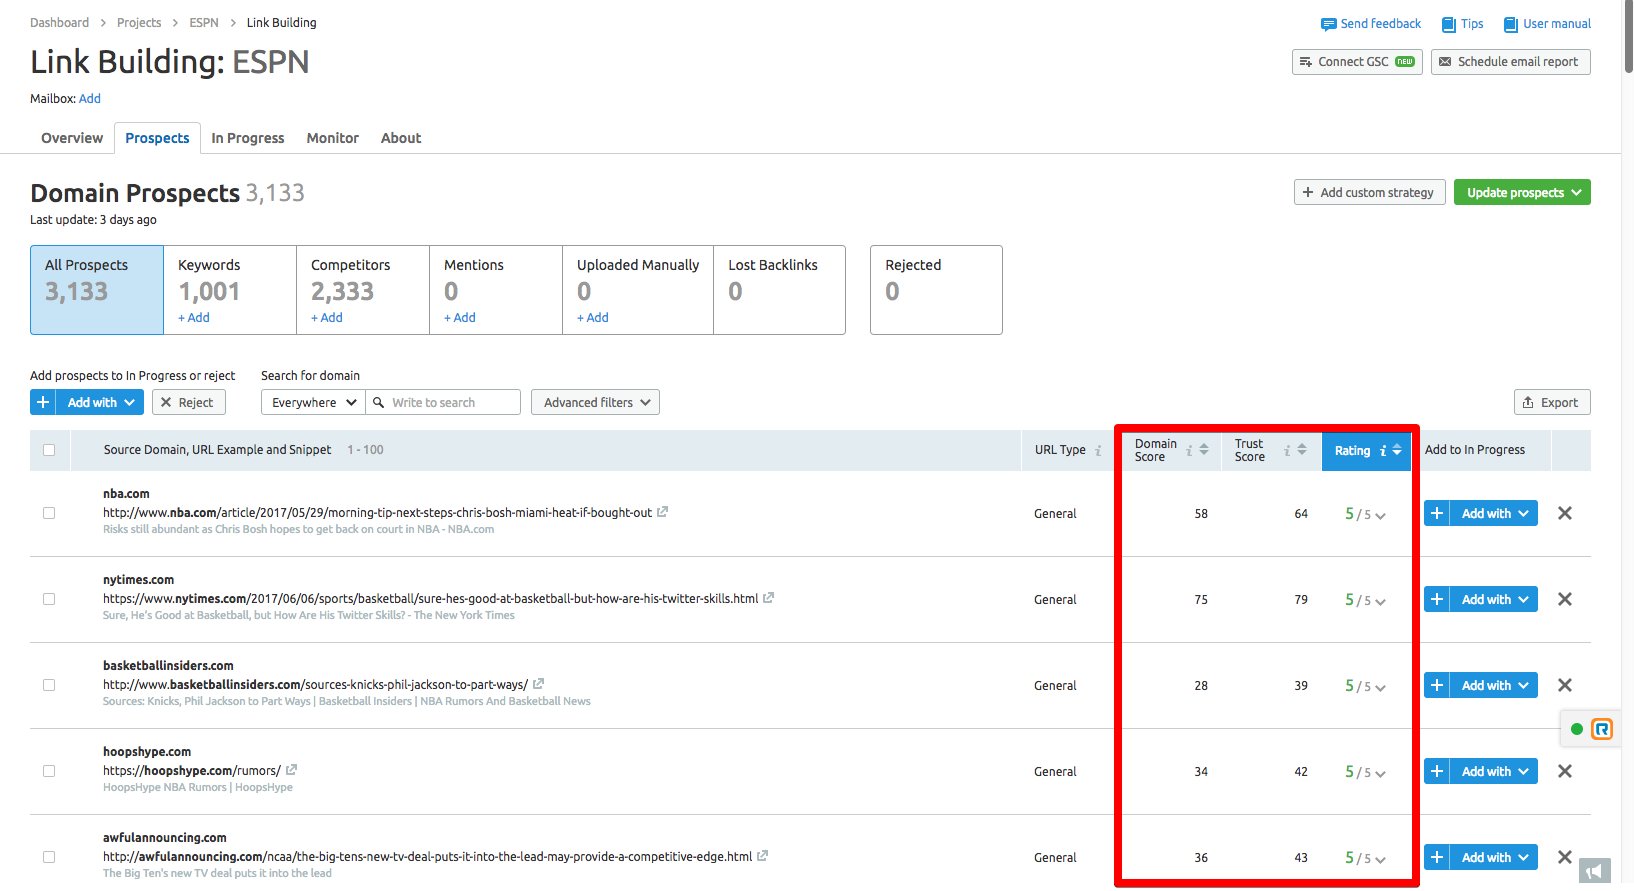Sort by Rating arrows
1634x891 pixels.
1397,450
